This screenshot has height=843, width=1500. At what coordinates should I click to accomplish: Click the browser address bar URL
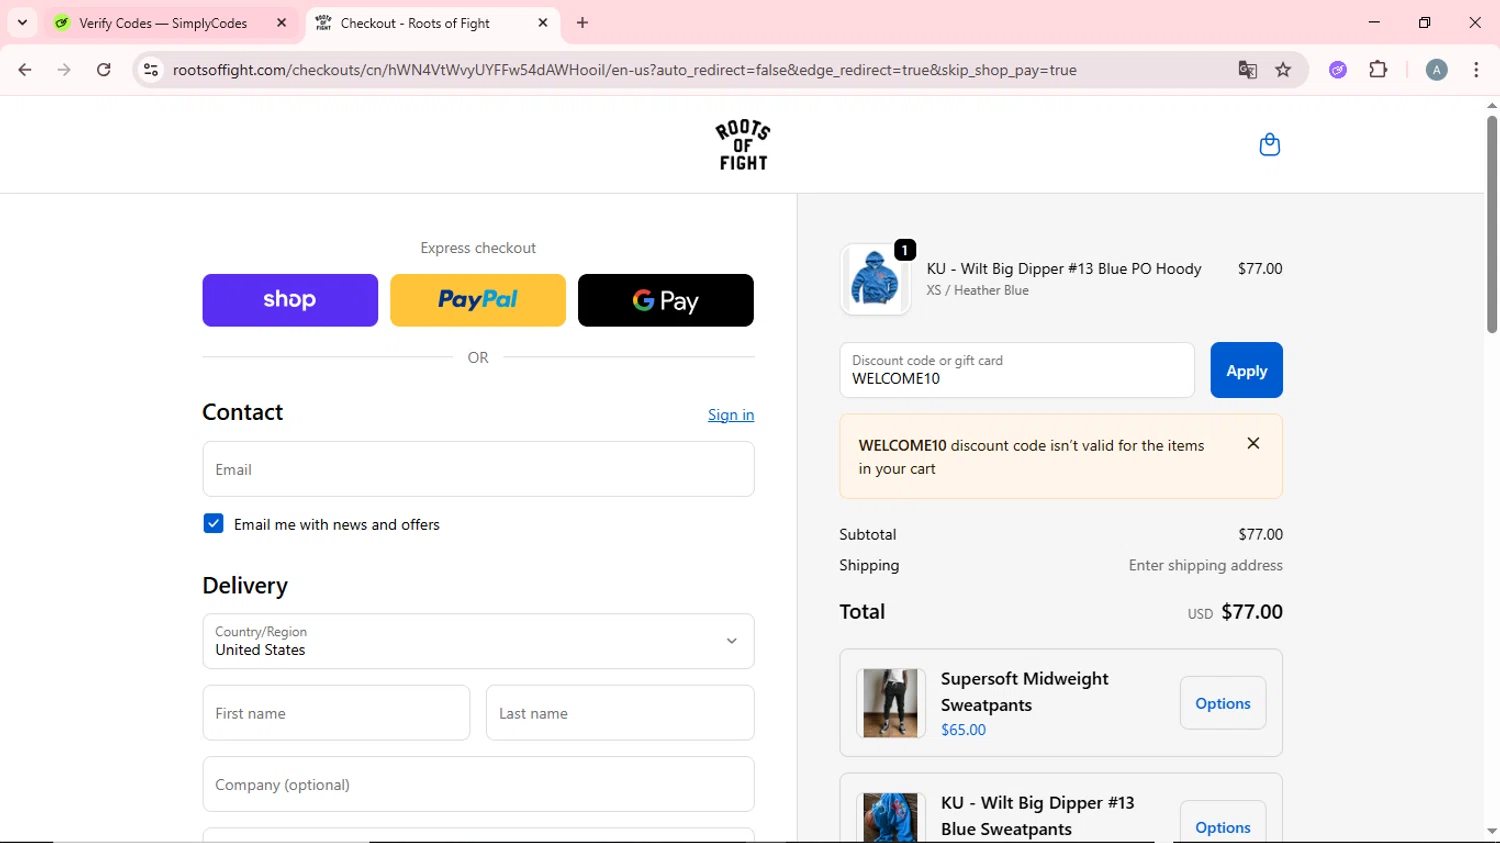click(624, 70)
